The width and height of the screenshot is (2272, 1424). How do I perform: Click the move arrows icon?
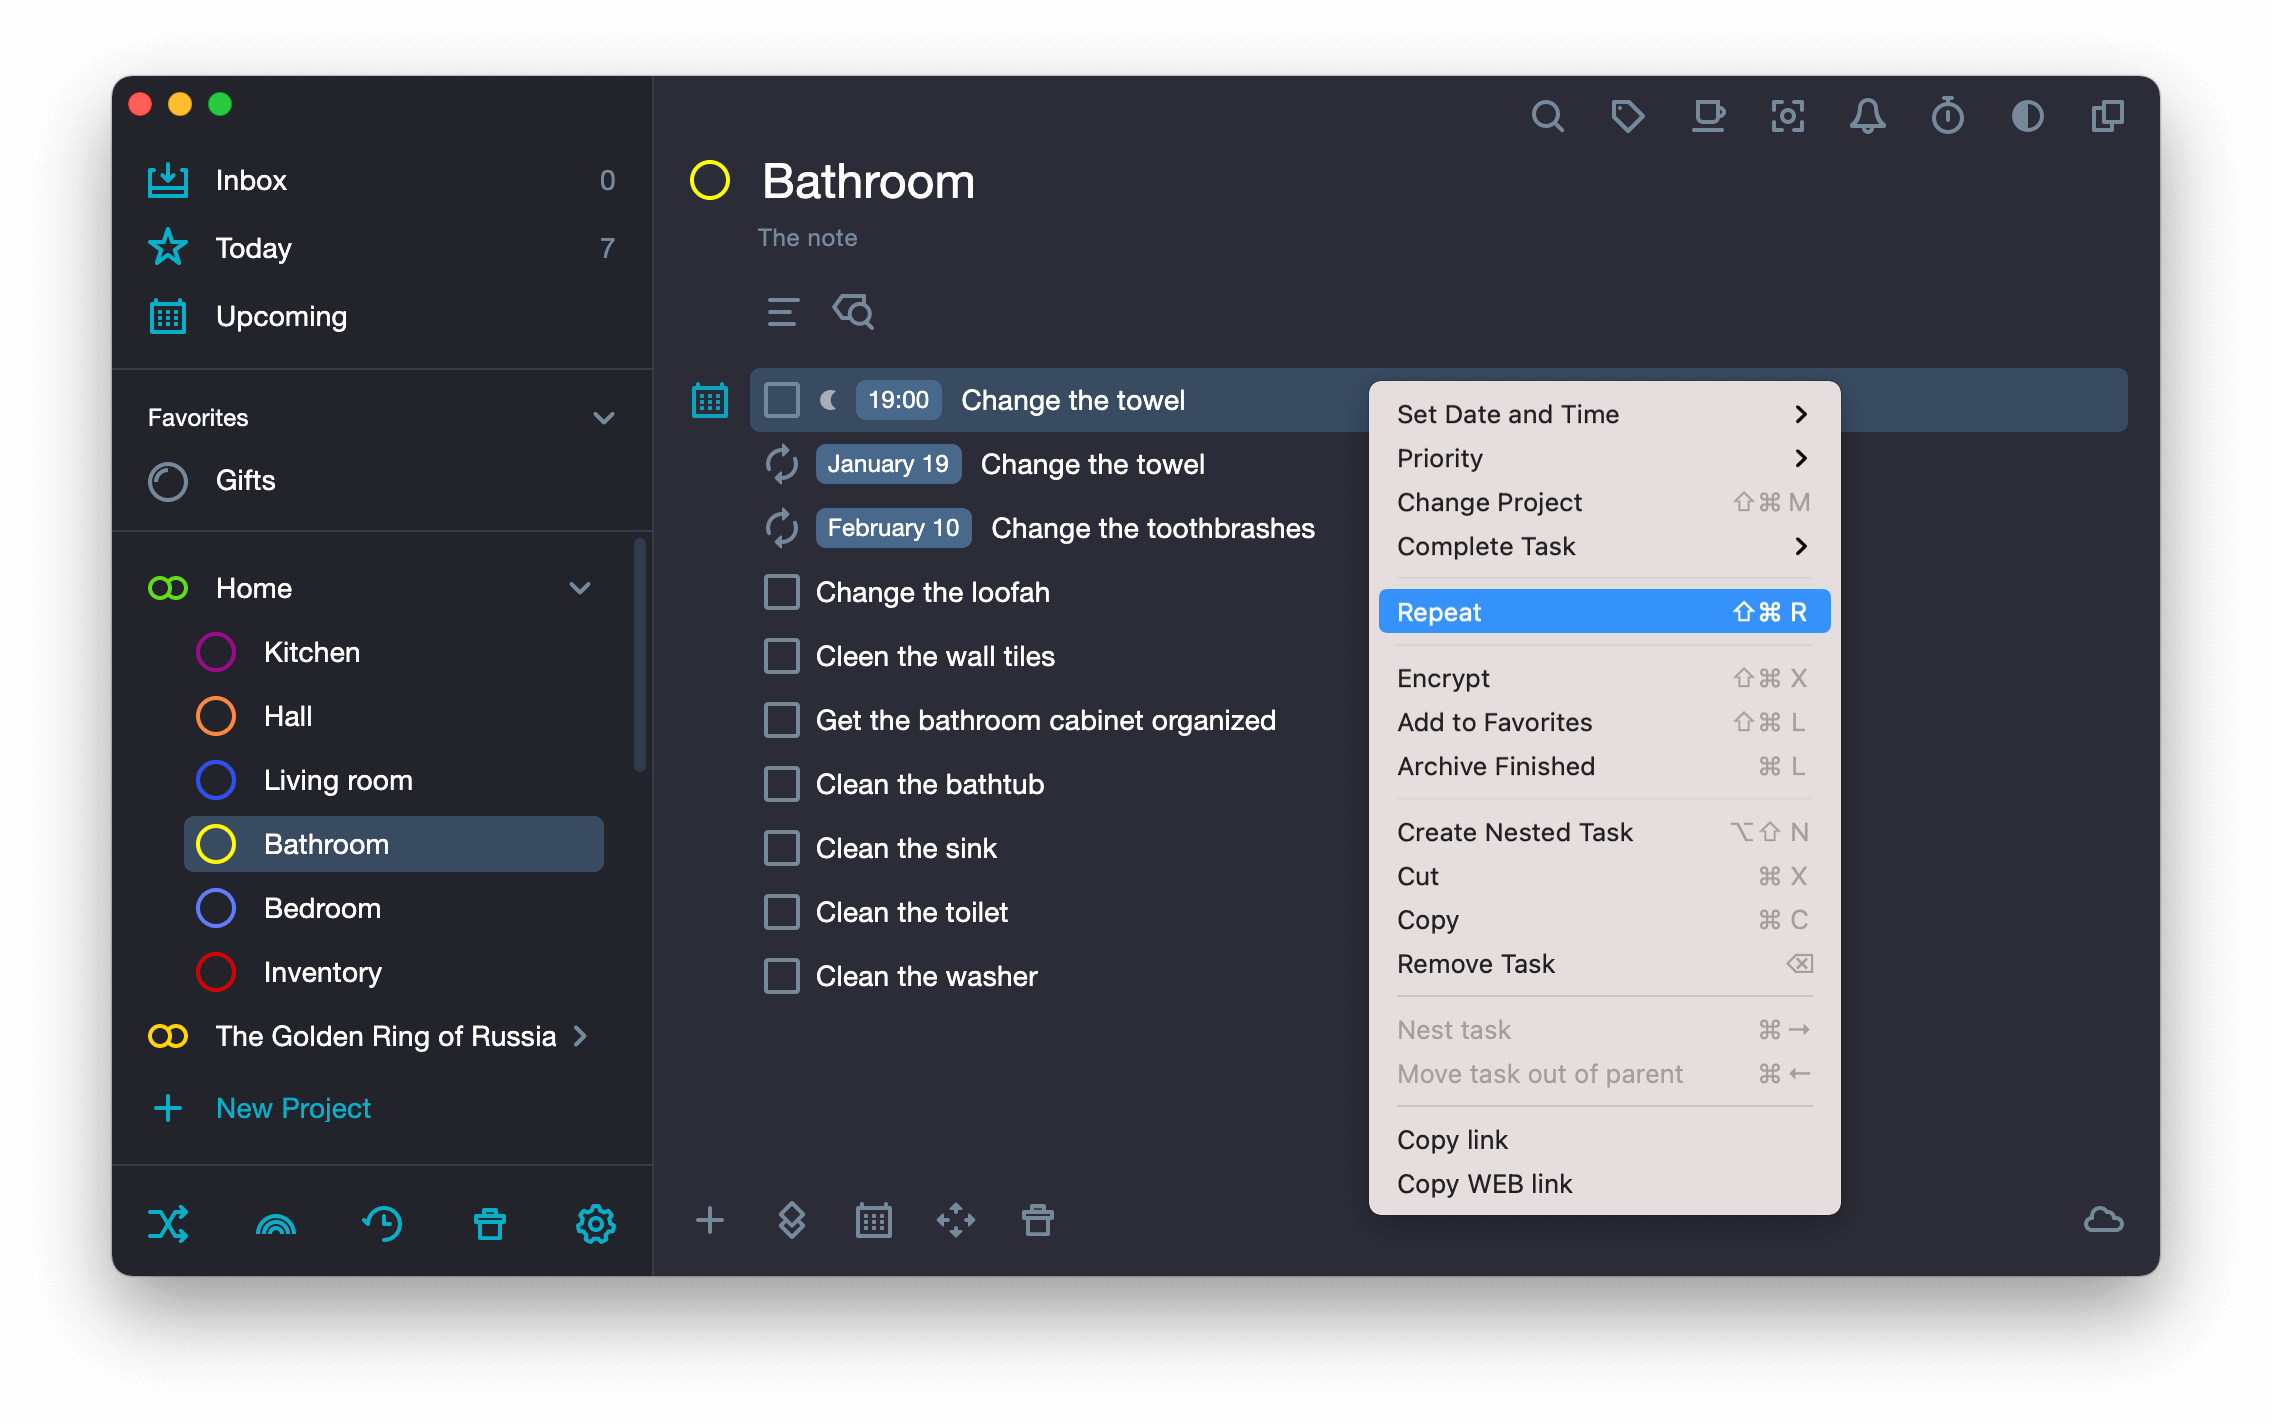click(x=956, y=1220)
